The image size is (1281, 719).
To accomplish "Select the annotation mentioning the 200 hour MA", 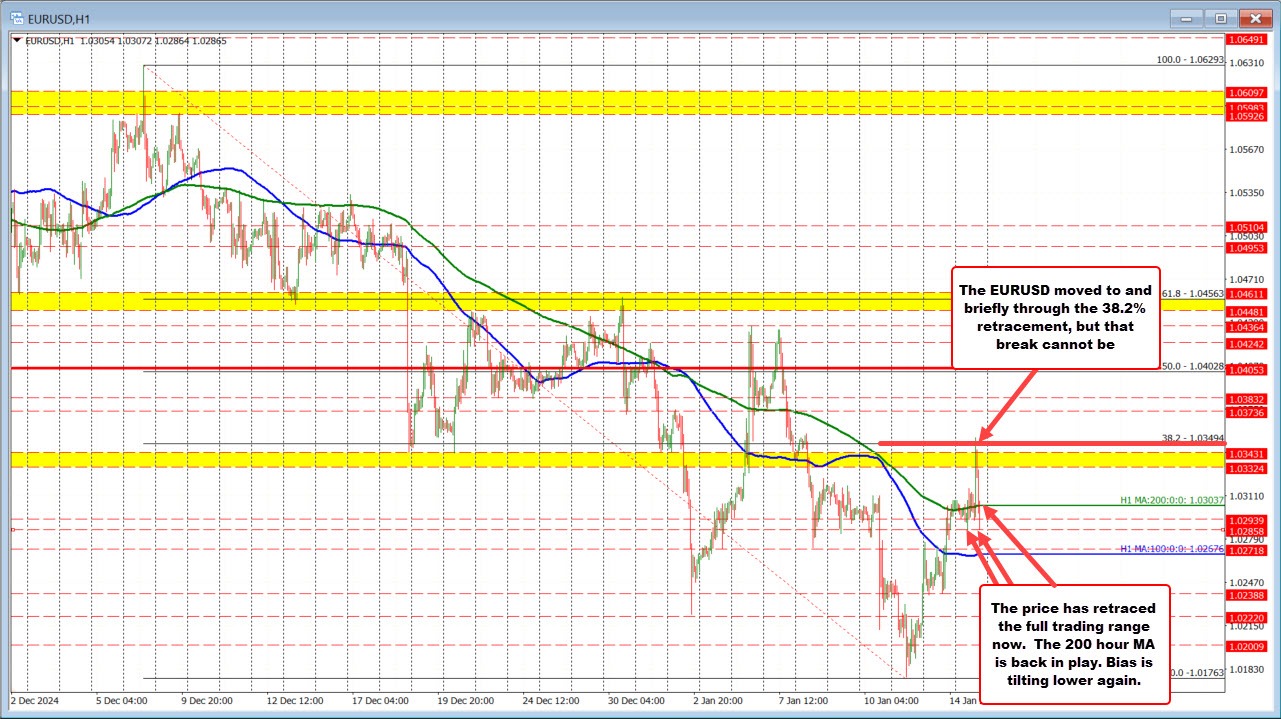I will coord(1075,644).
